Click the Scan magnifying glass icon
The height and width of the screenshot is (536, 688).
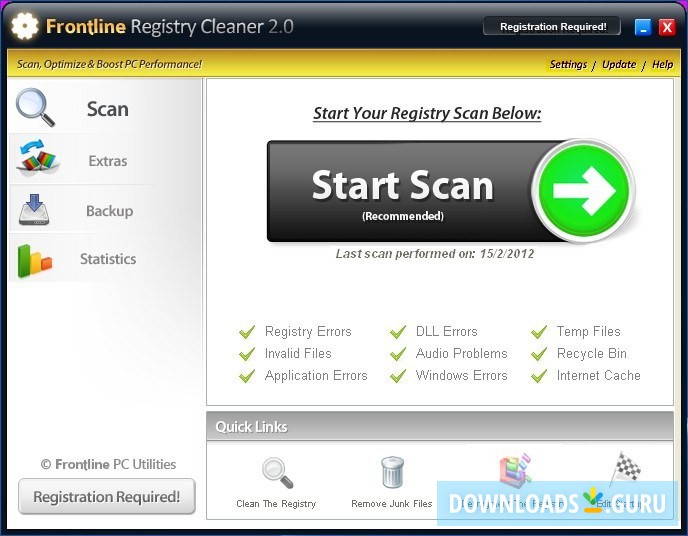click(35, 107)
